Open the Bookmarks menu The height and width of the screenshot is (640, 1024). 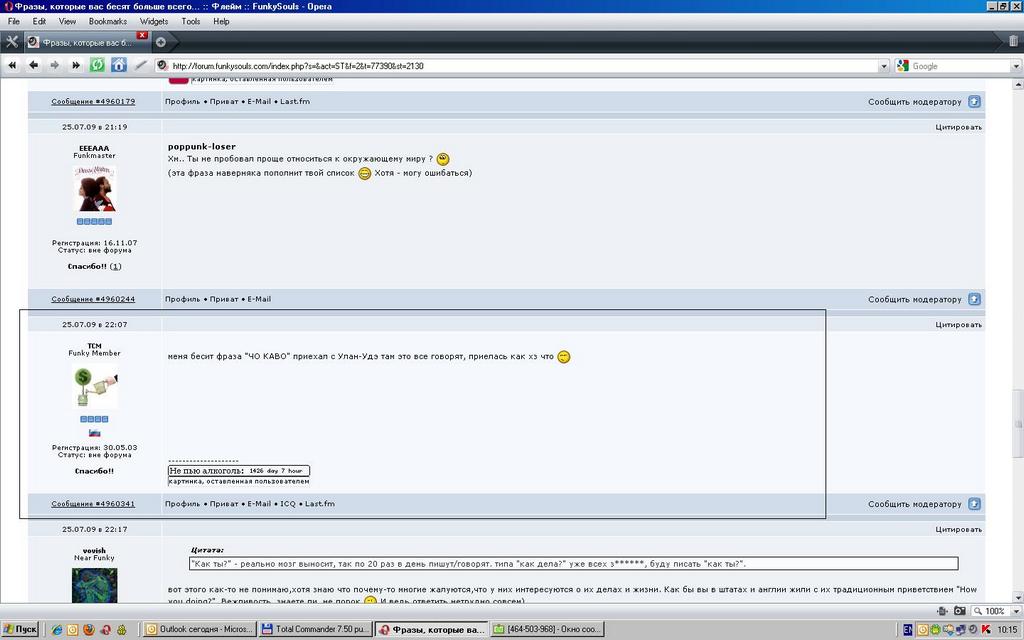[107, 21]
